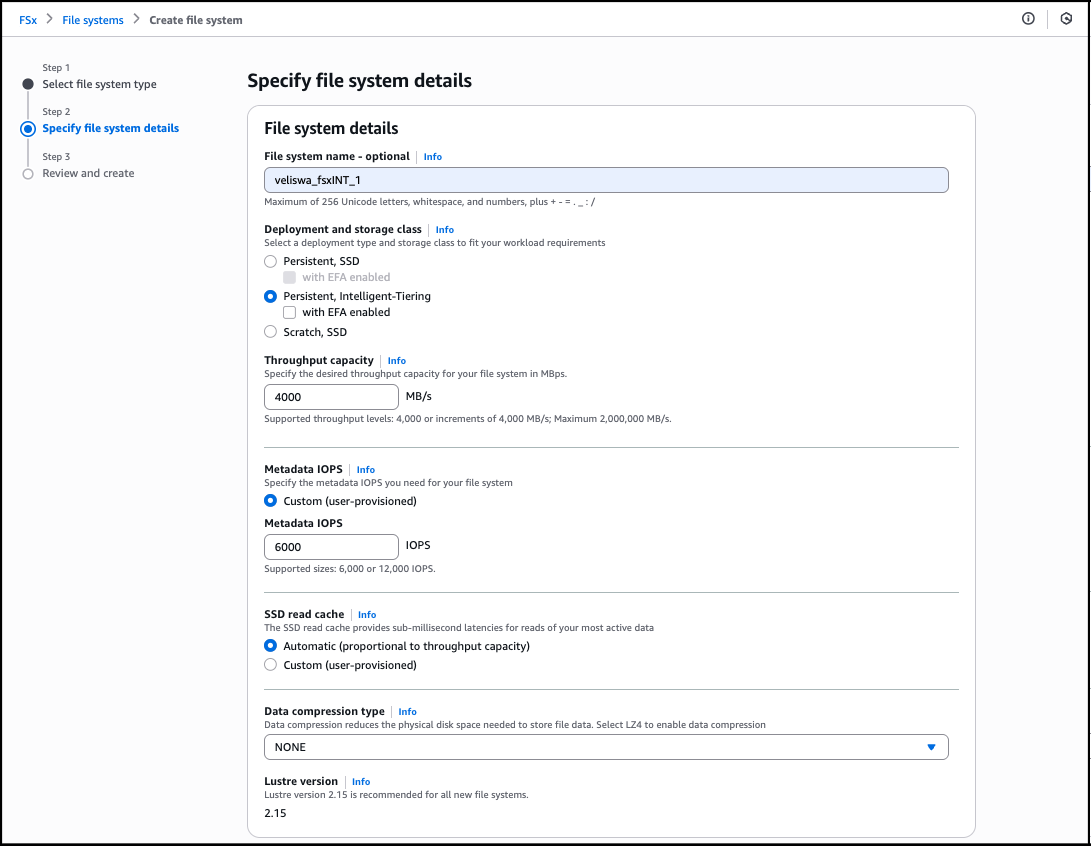Click 'Lustre version 2.15 is recommended' text
This screenshot has height=846, width=1091.
[x=396, y=795]
